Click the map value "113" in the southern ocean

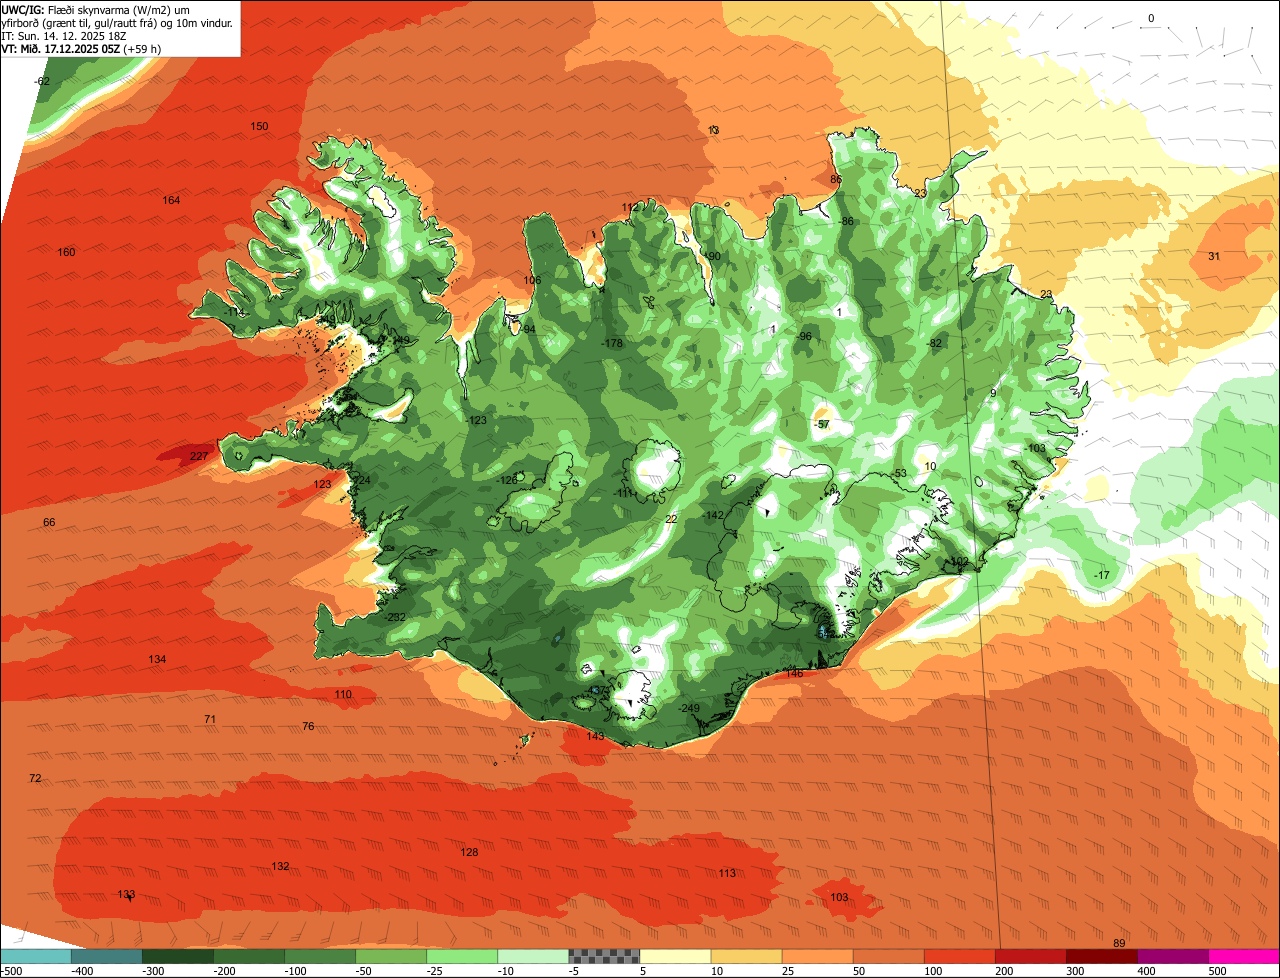point(727,873)
